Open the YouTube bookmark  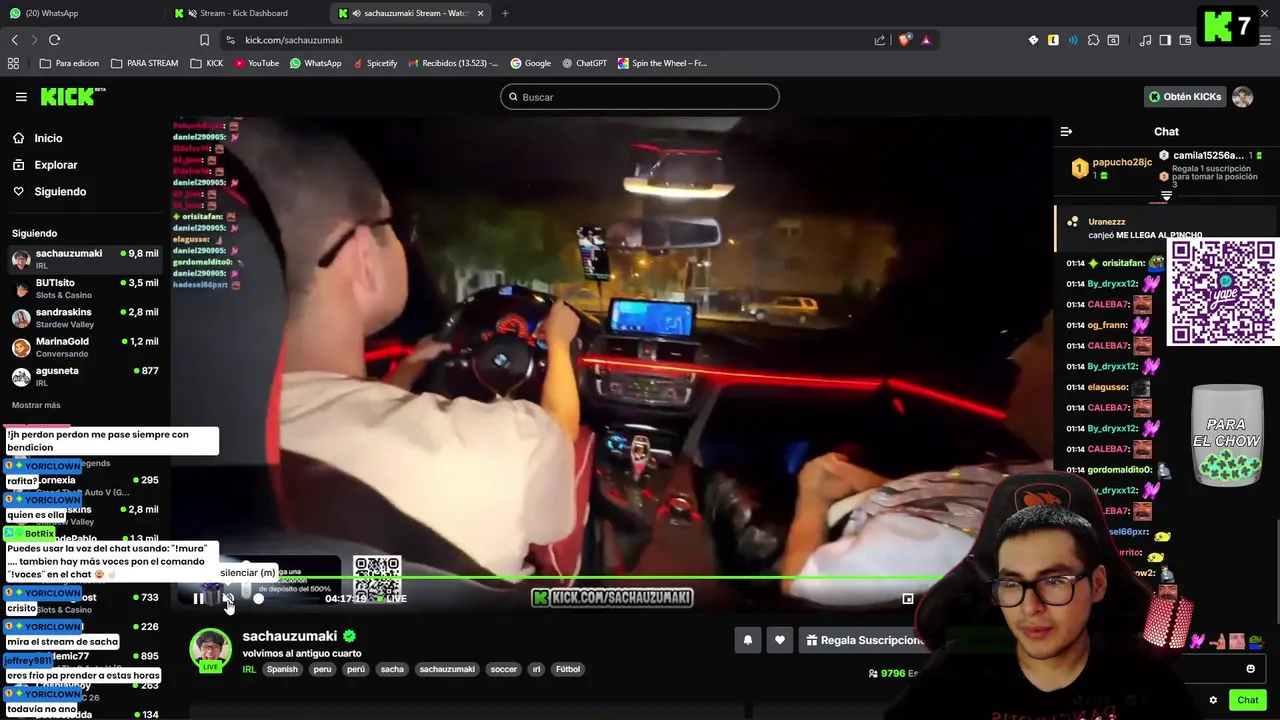(256, 63)
